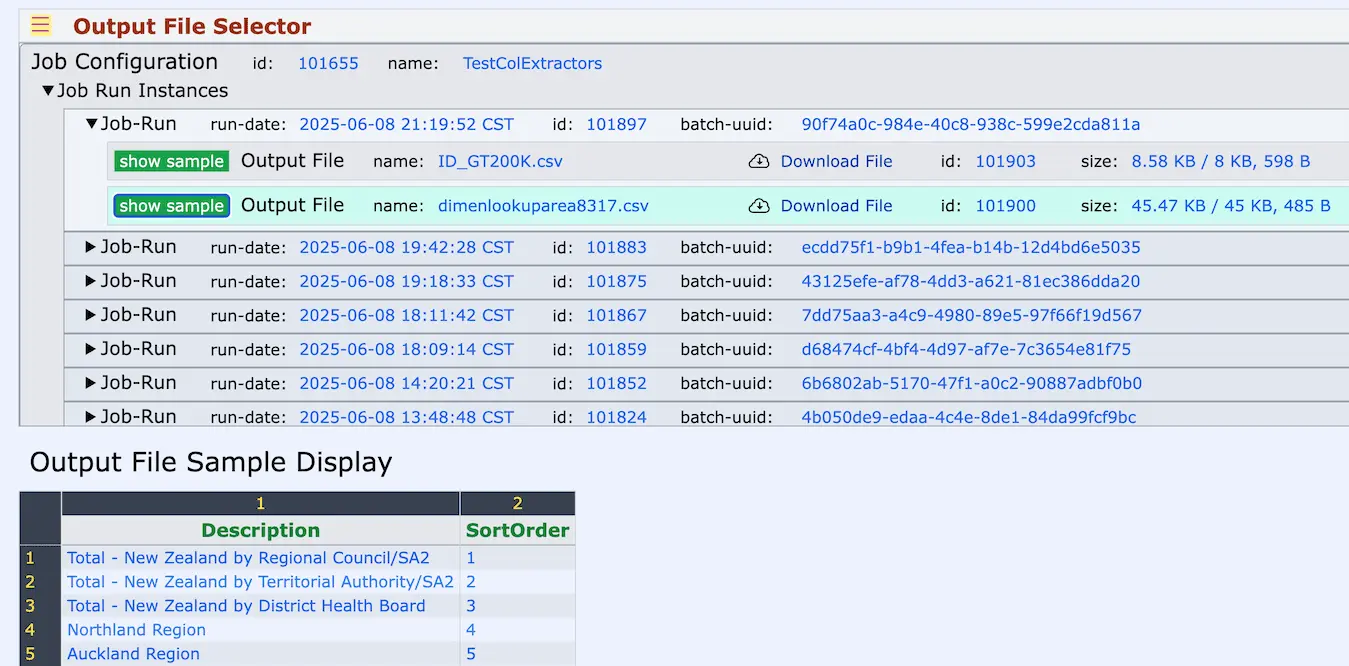This screenshot has height=666, width=1349.
Task: Select the SortOrder column header
Action: (517, 530)
